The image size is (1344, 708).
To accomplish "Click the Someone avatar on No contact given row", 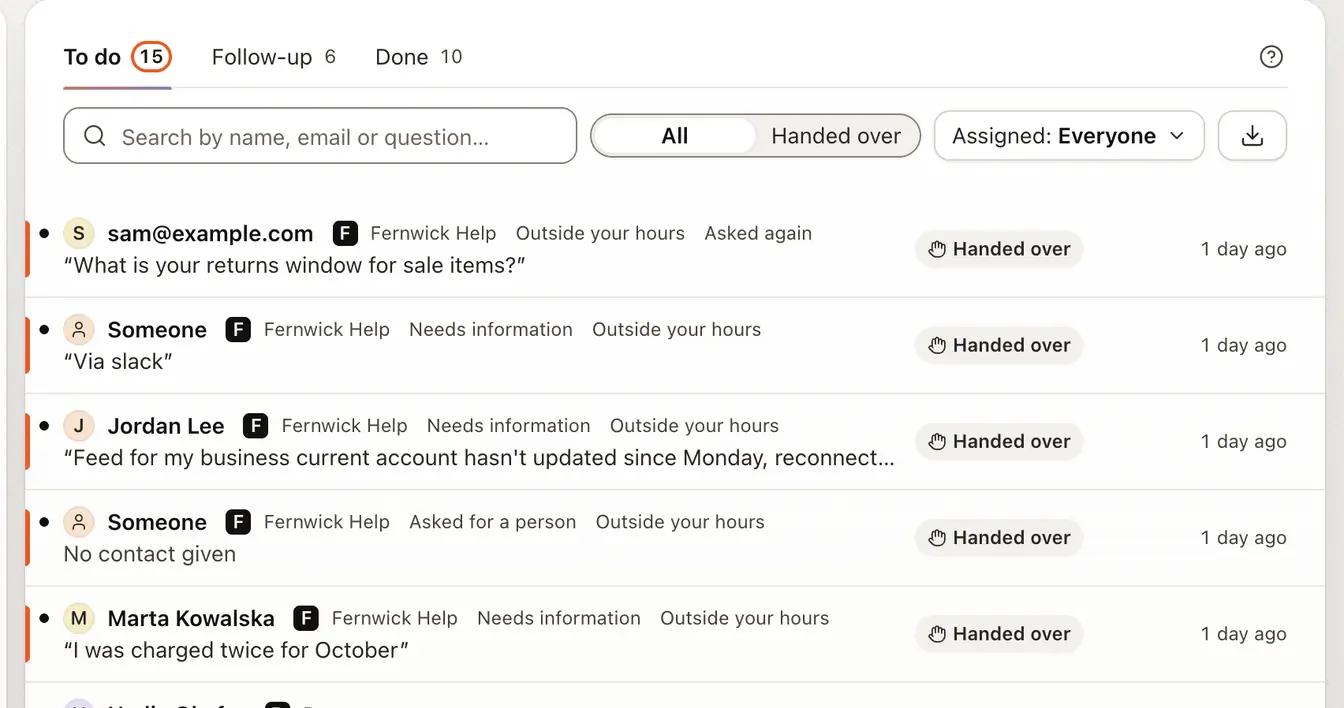I will pos(79,522).
